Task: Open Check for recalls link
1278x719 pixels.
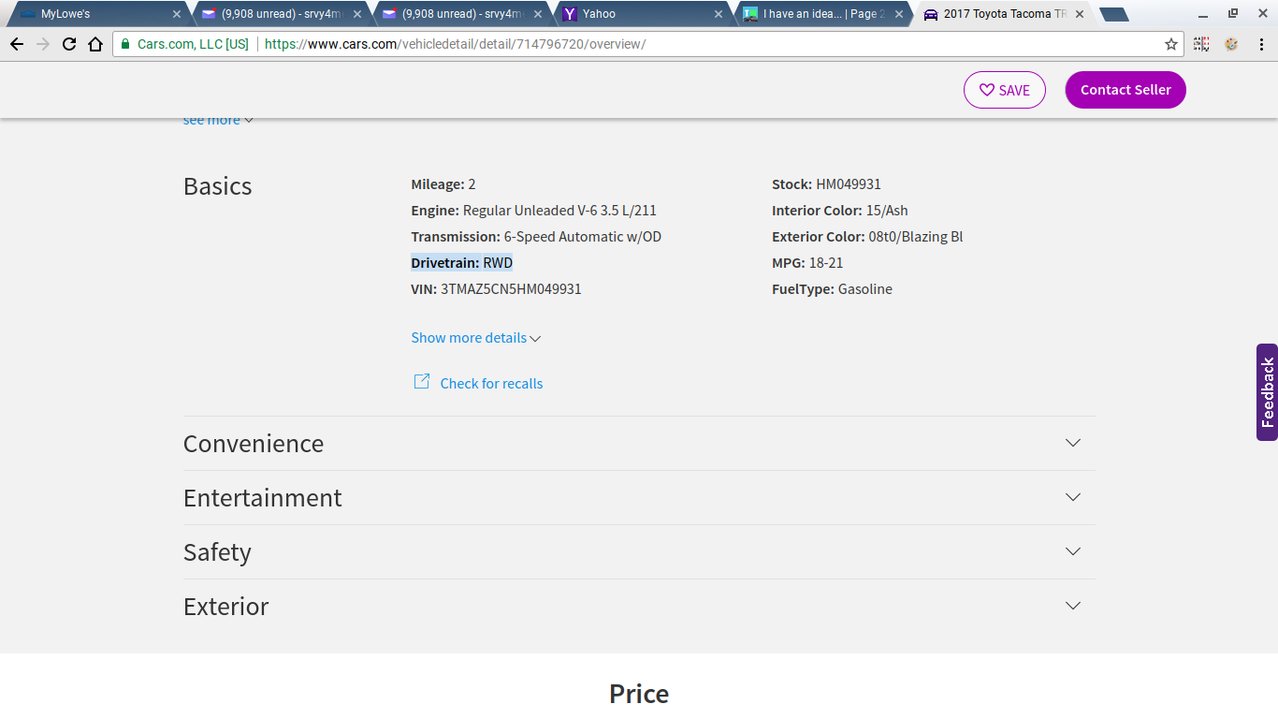Action: (x=491, y=383)
